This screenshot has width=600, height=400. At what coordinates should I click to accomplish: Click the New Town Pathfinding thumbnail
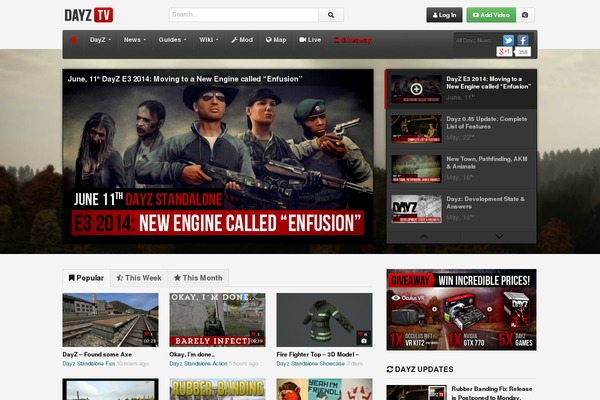pos(416,169)
